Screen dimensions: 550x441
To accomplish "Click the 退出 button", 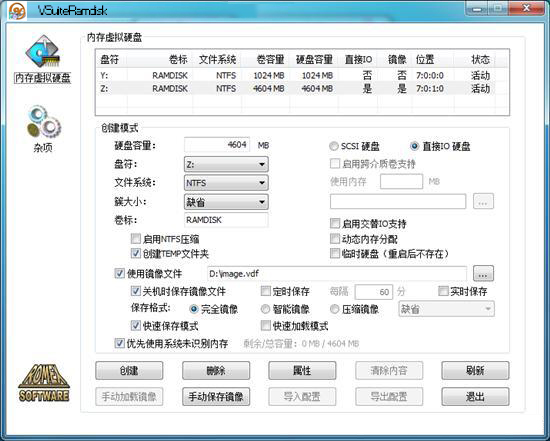I will 475,397.
